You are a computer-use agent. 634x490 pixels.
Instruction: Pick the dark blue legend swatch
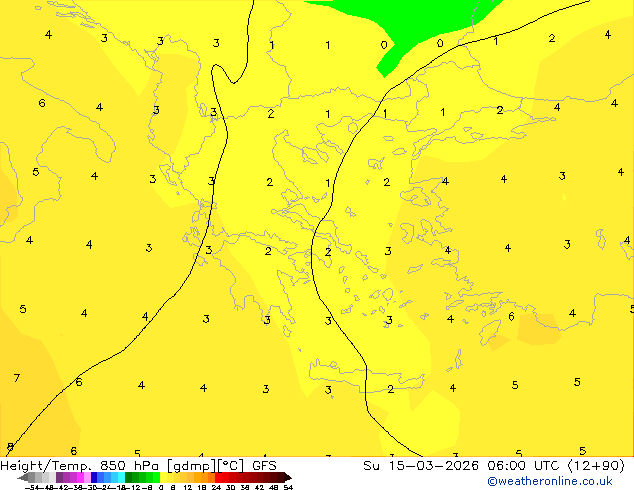94,477
